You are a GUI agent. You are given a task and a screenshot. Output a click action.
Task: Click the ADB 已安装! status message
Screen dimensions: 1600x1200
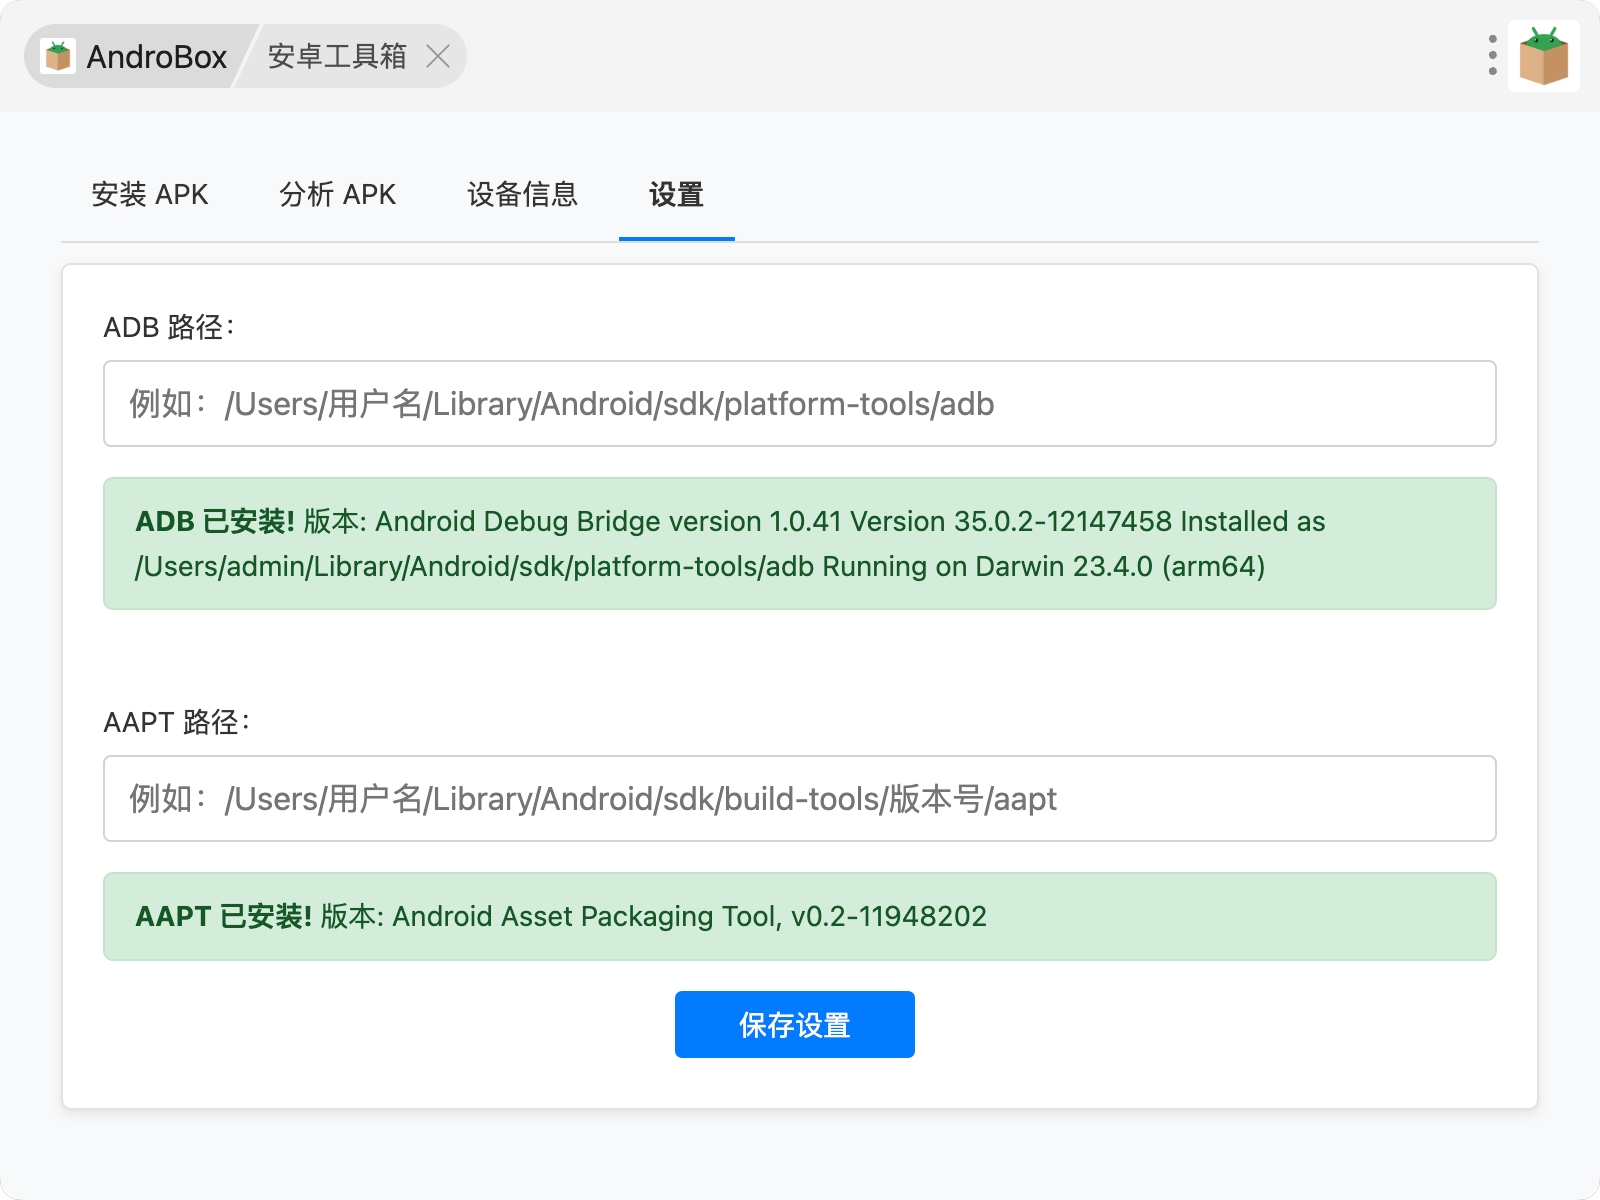coord(800,544)
